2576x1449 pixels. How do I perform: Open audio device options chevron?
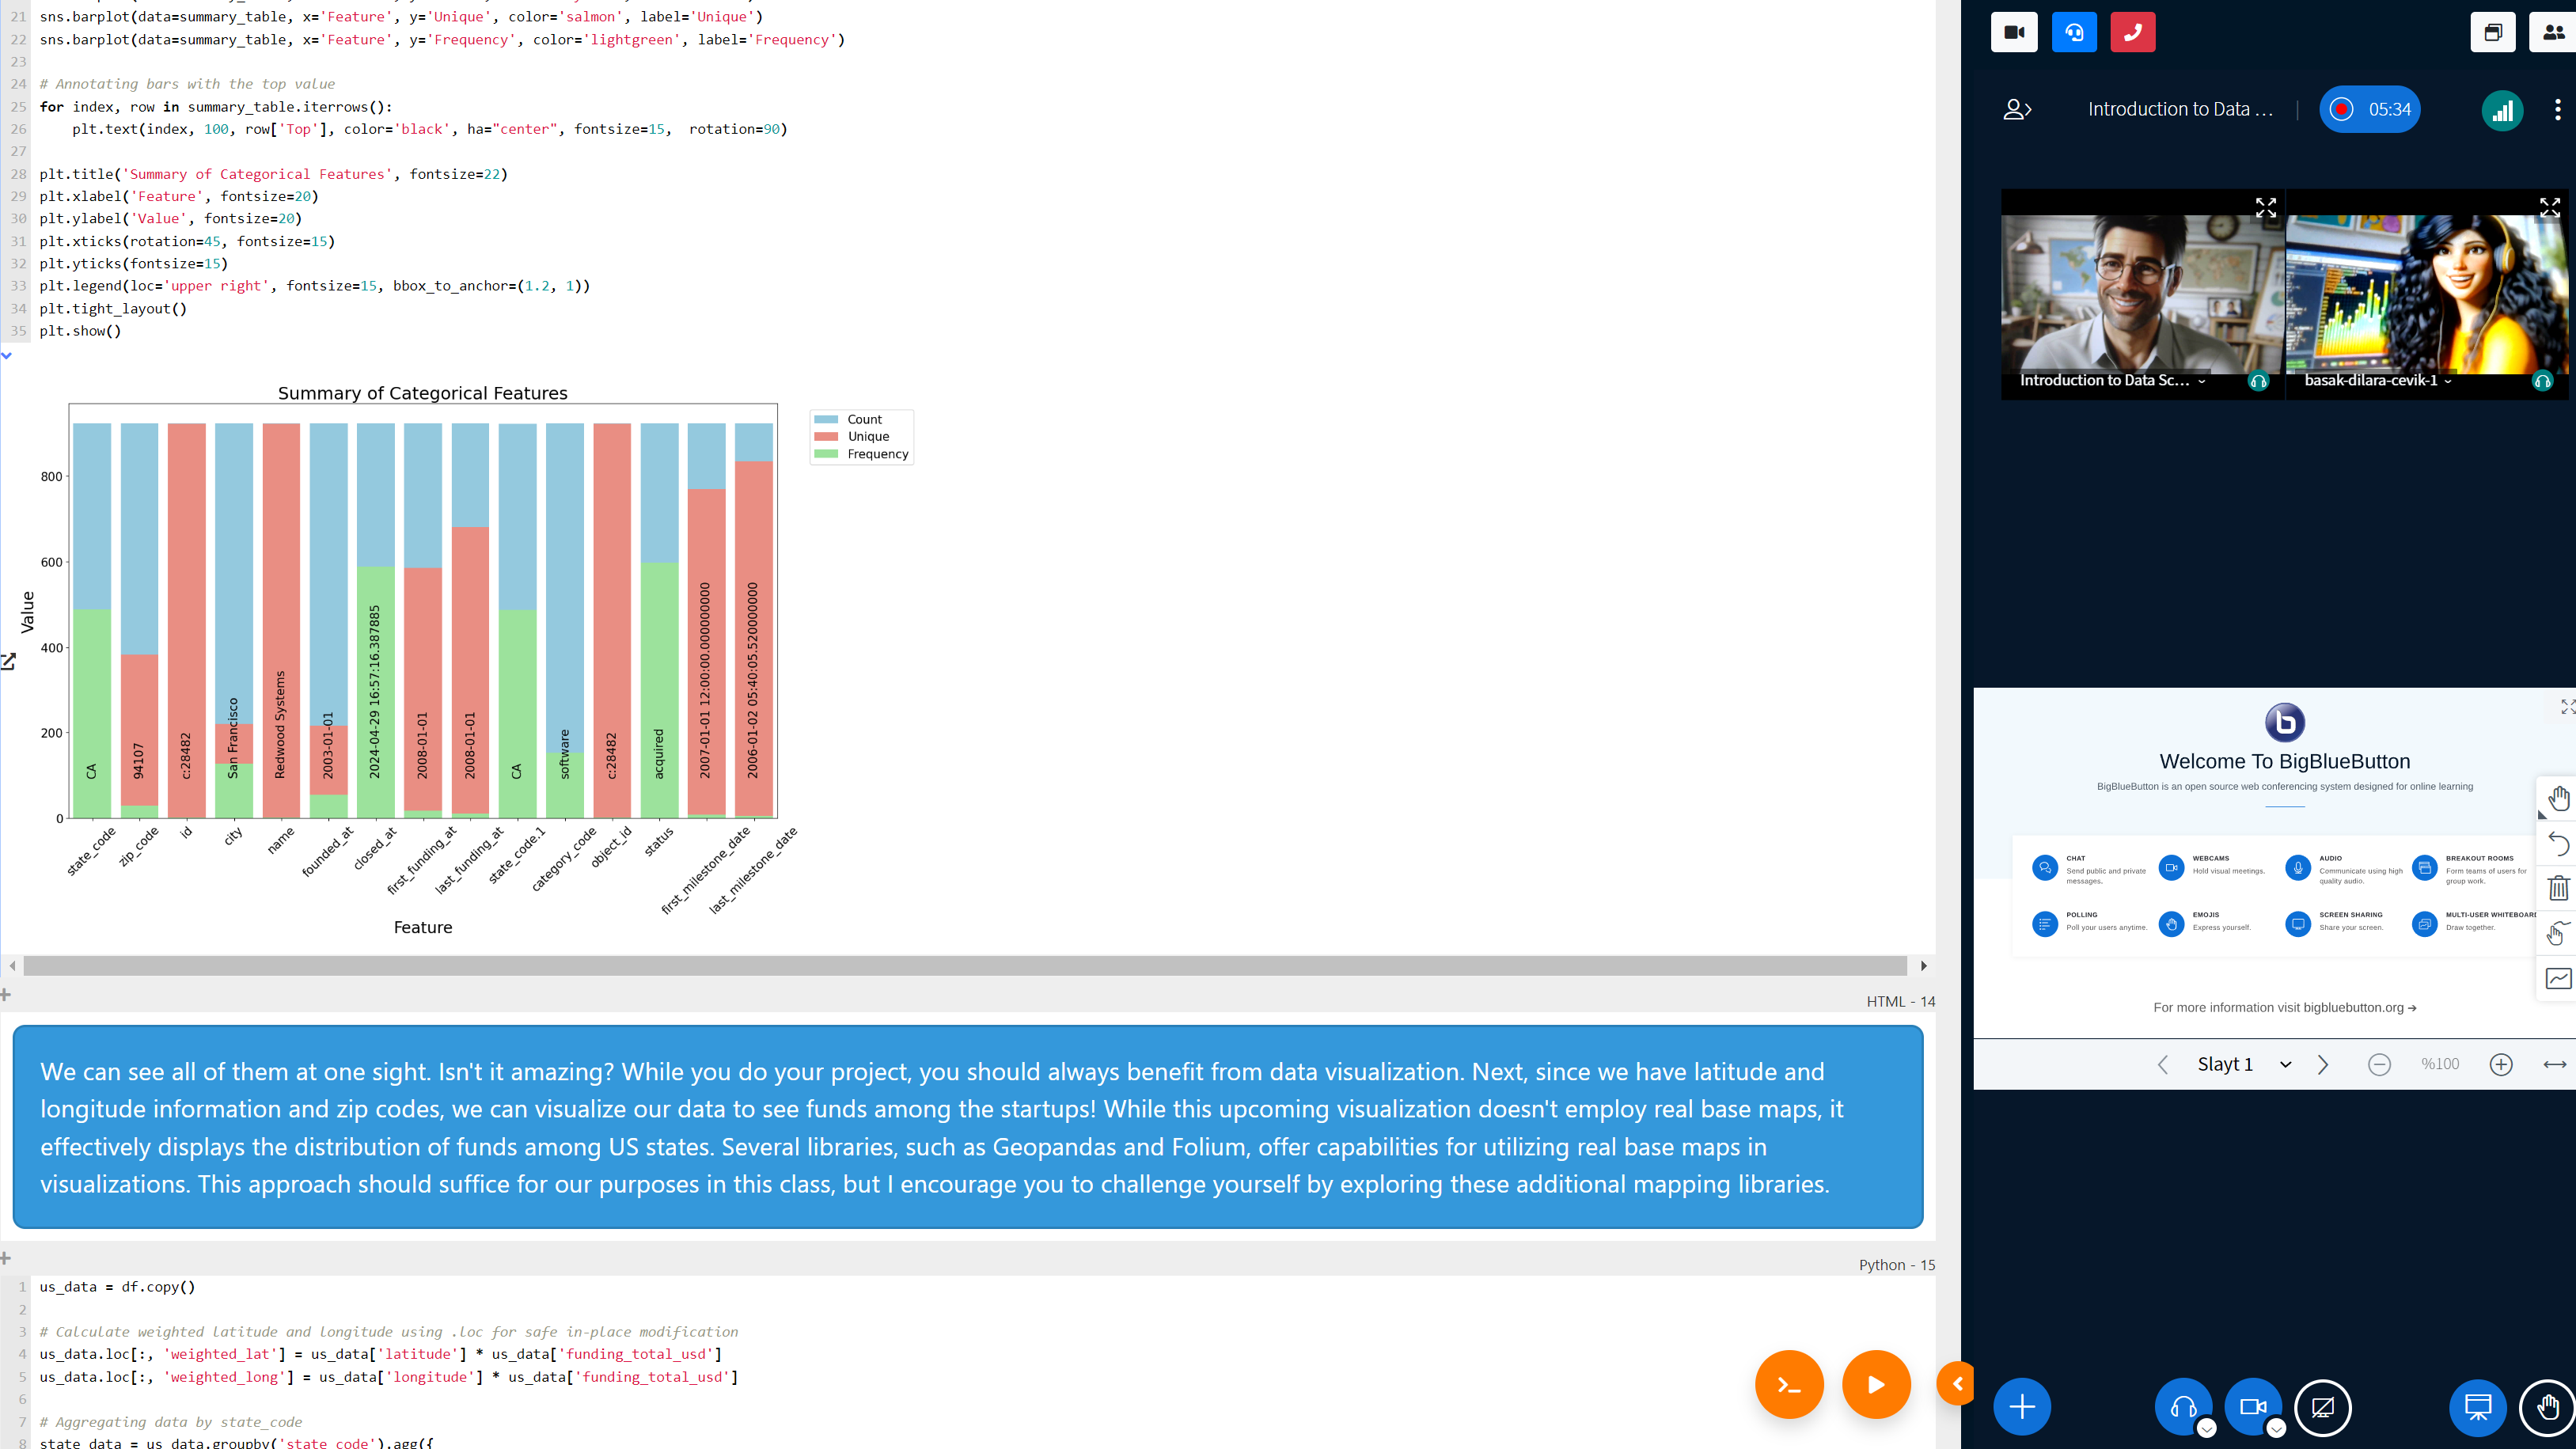point(2206,1428)
